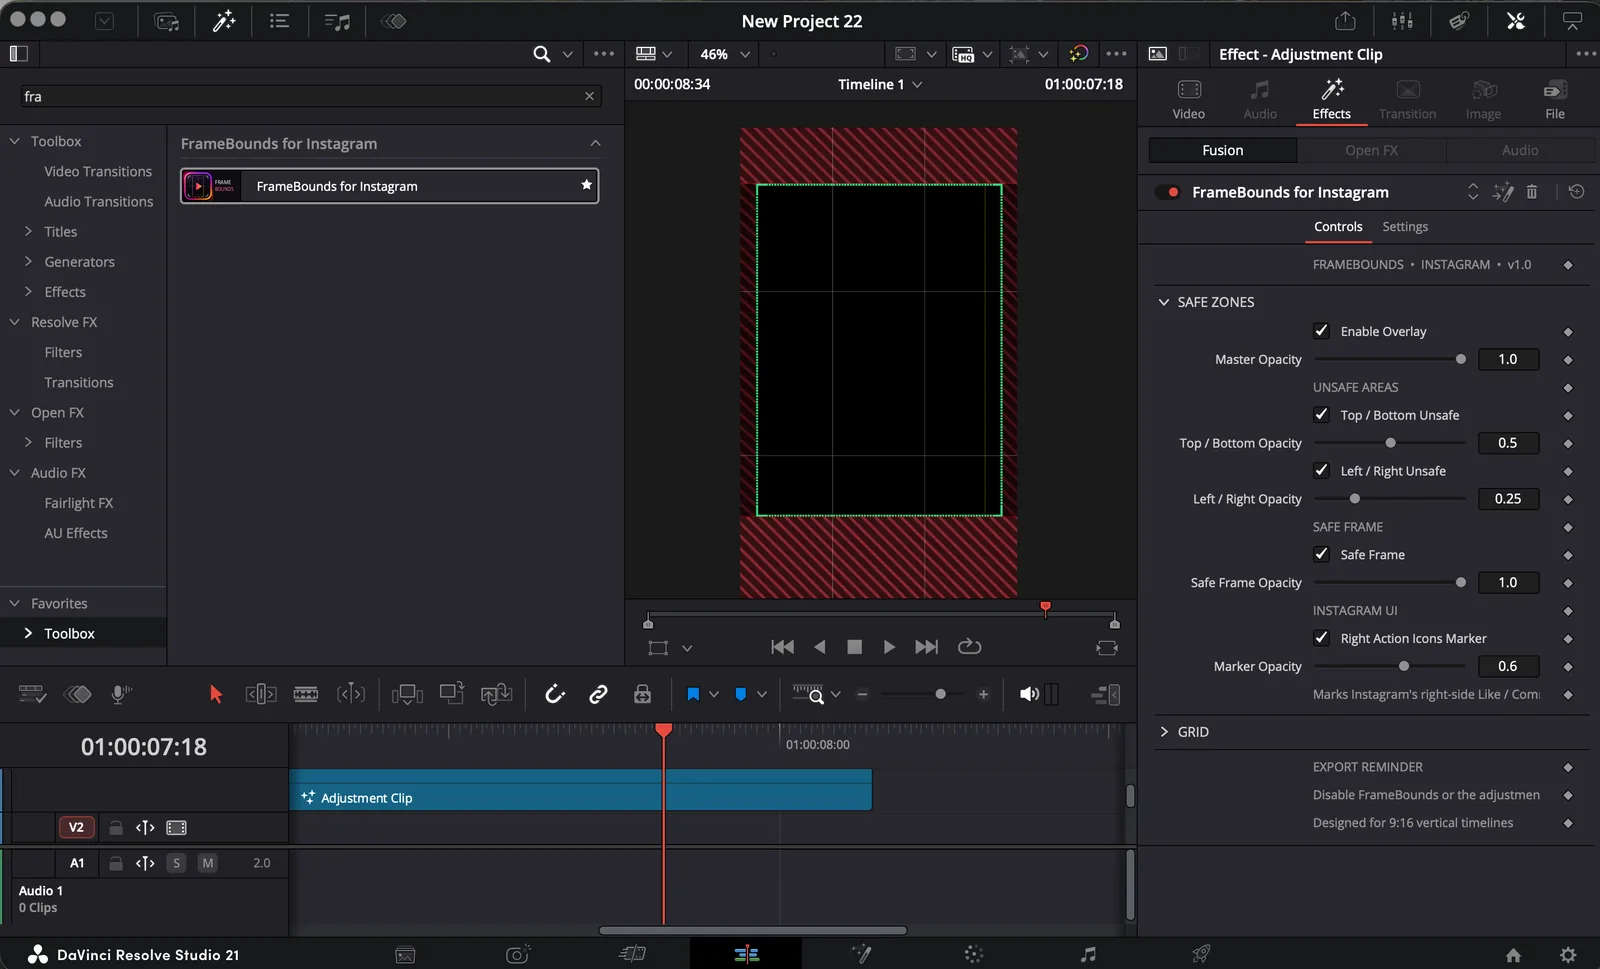Screen dimensions: 1600x969
Task: Toggle FrameBounds for Instagram effect enable switch
Action: 1167,192
